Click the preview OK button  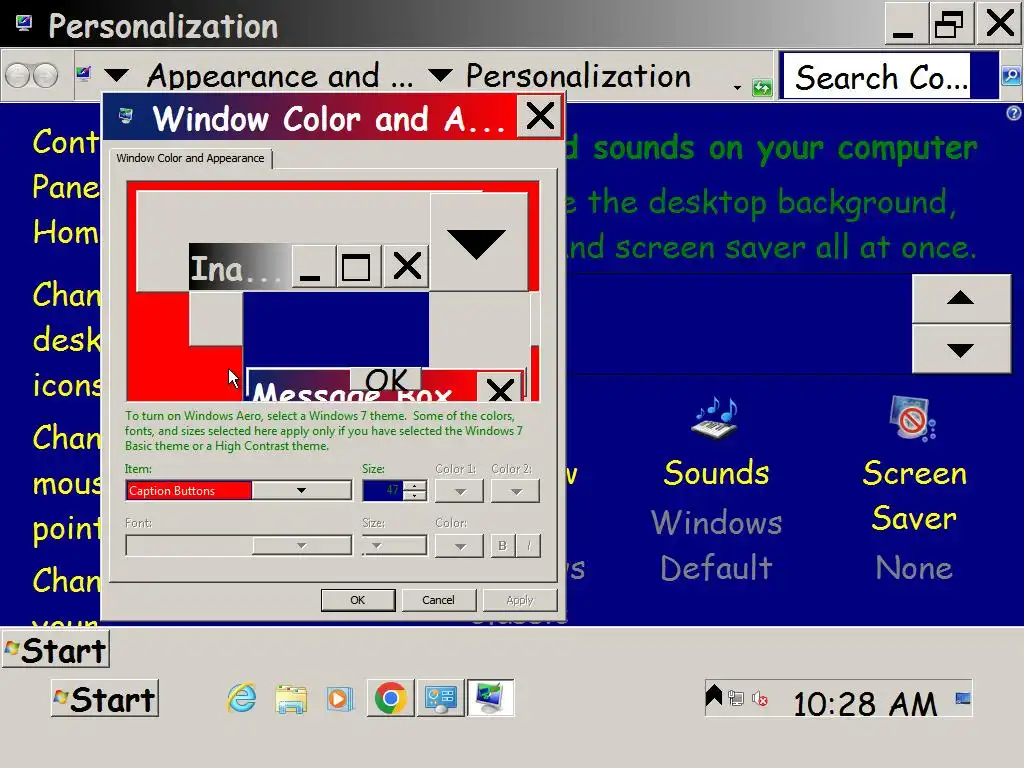(386, 379)
